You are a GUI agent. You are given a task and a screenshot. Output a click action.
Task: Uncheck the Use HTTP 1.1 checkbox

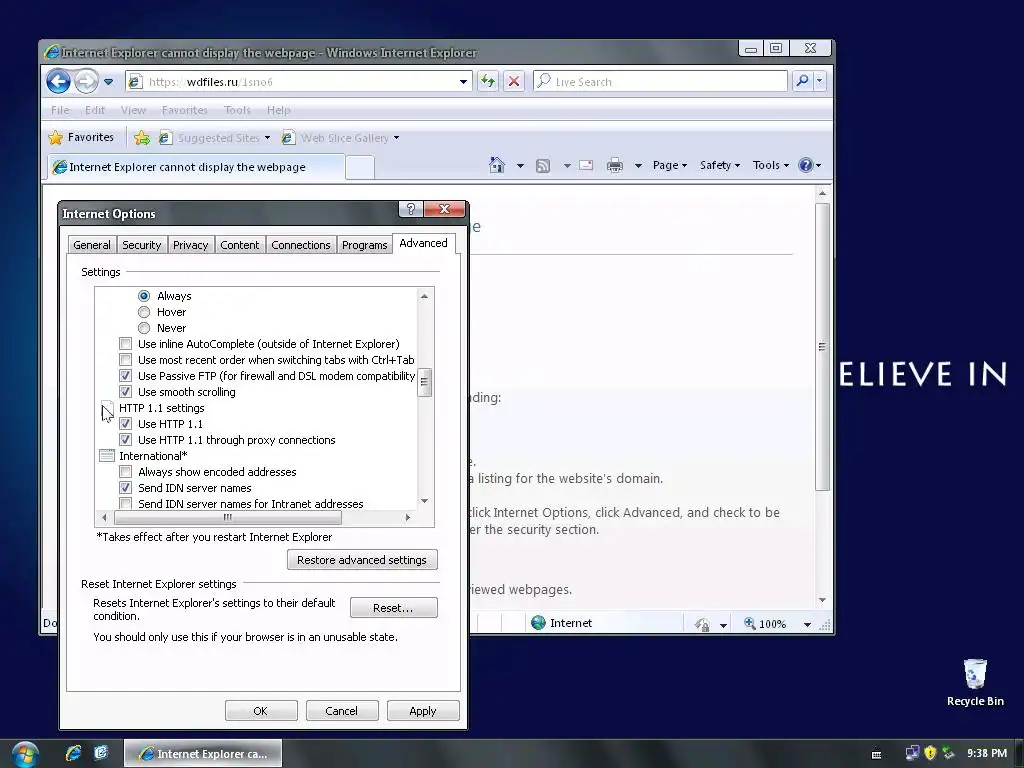125,424
